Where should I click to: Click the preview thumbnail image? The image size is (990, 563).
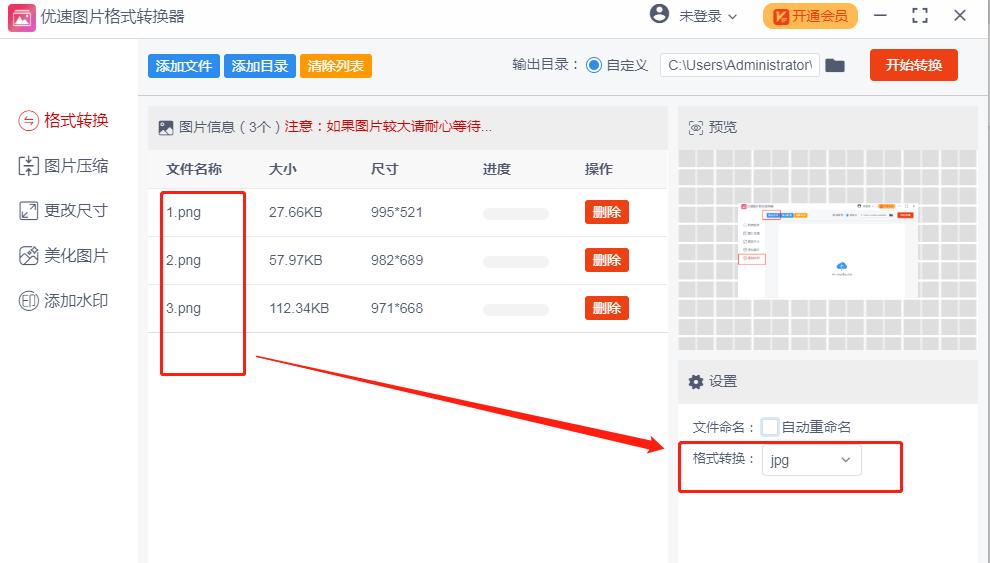tap(828, 250)
